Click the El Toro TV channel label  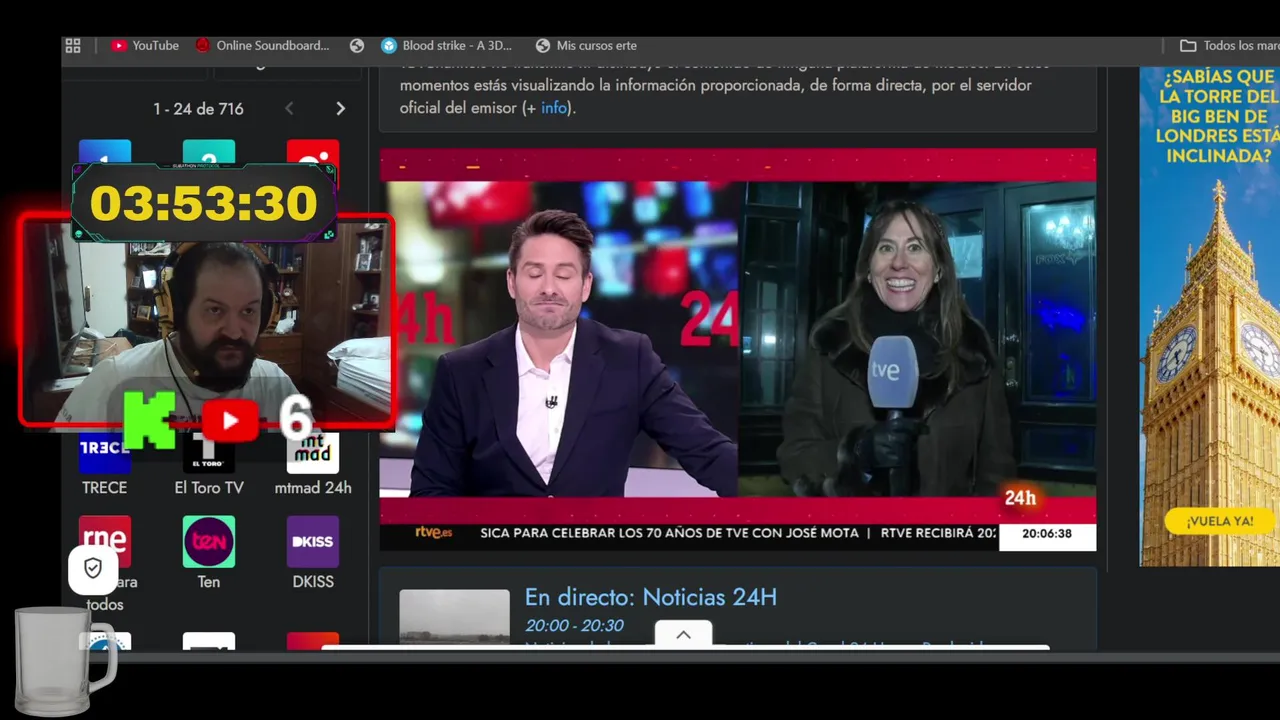[209, 488]
